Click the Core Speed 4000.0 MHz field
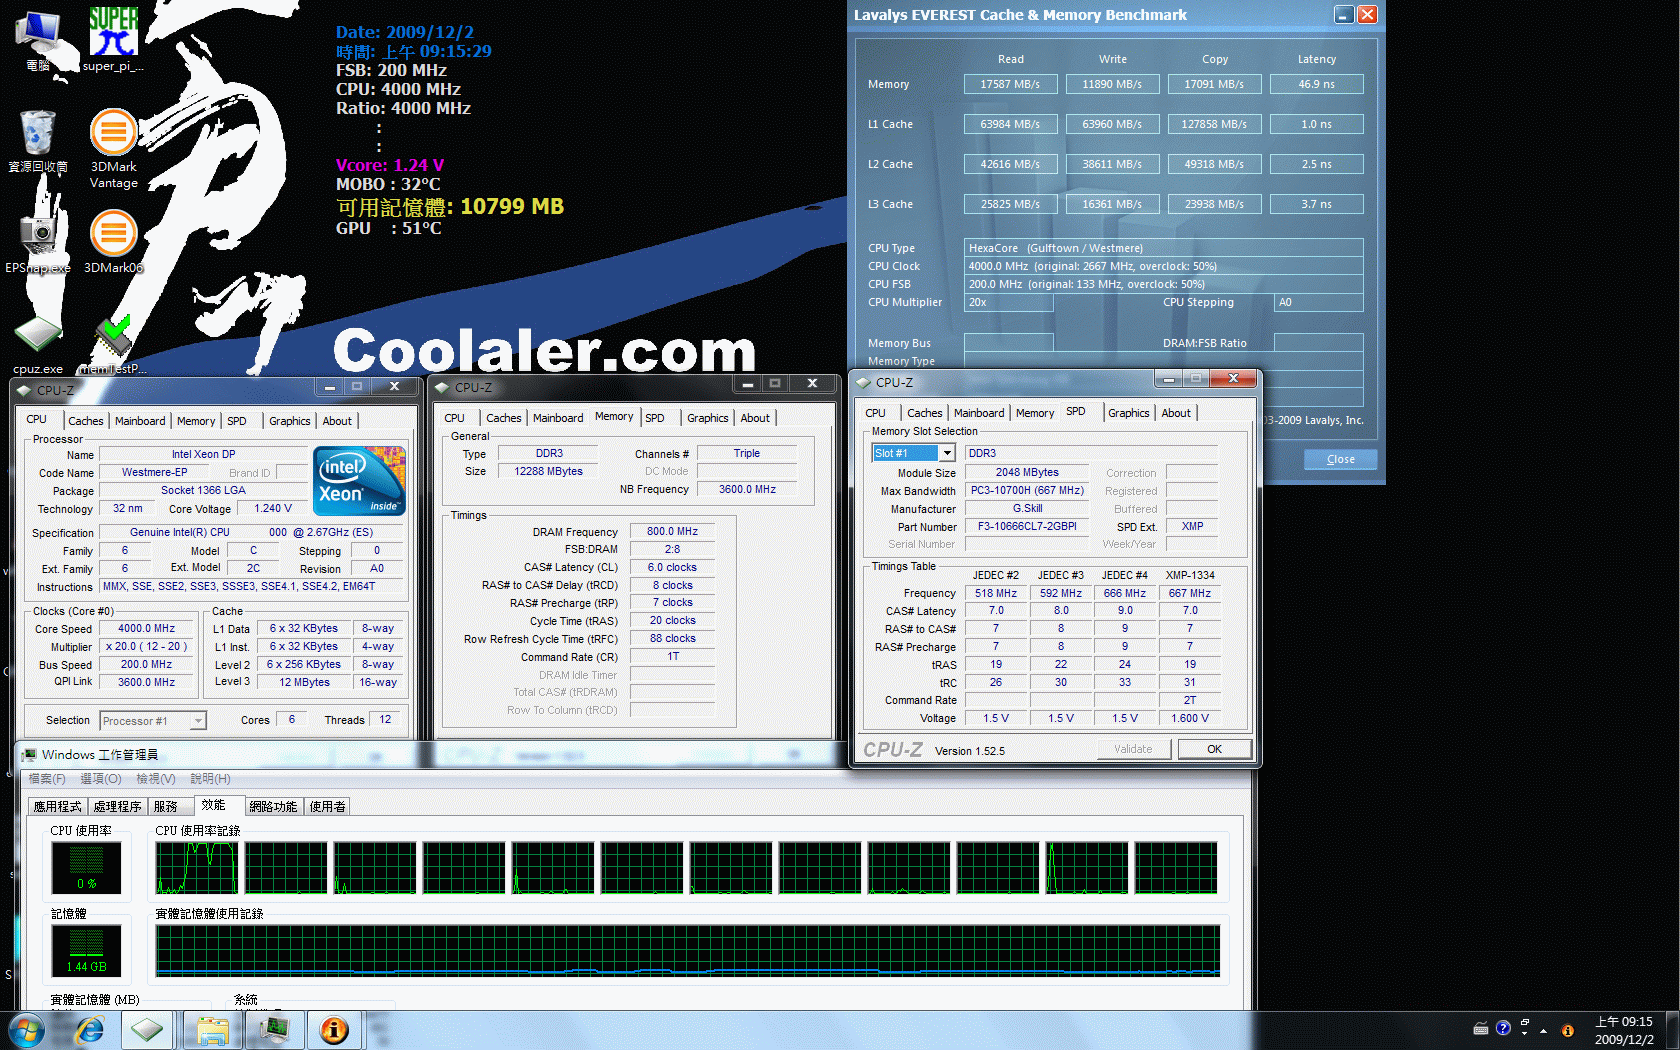 click(147, 629)
